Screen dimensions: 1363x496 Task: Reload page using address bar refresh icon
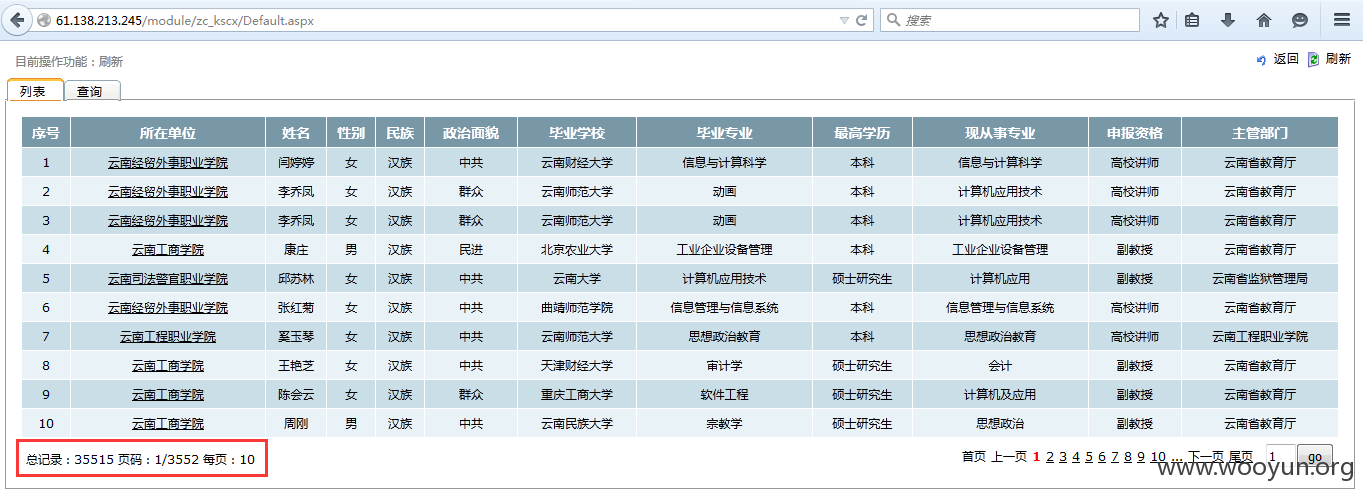coord(862,20)
